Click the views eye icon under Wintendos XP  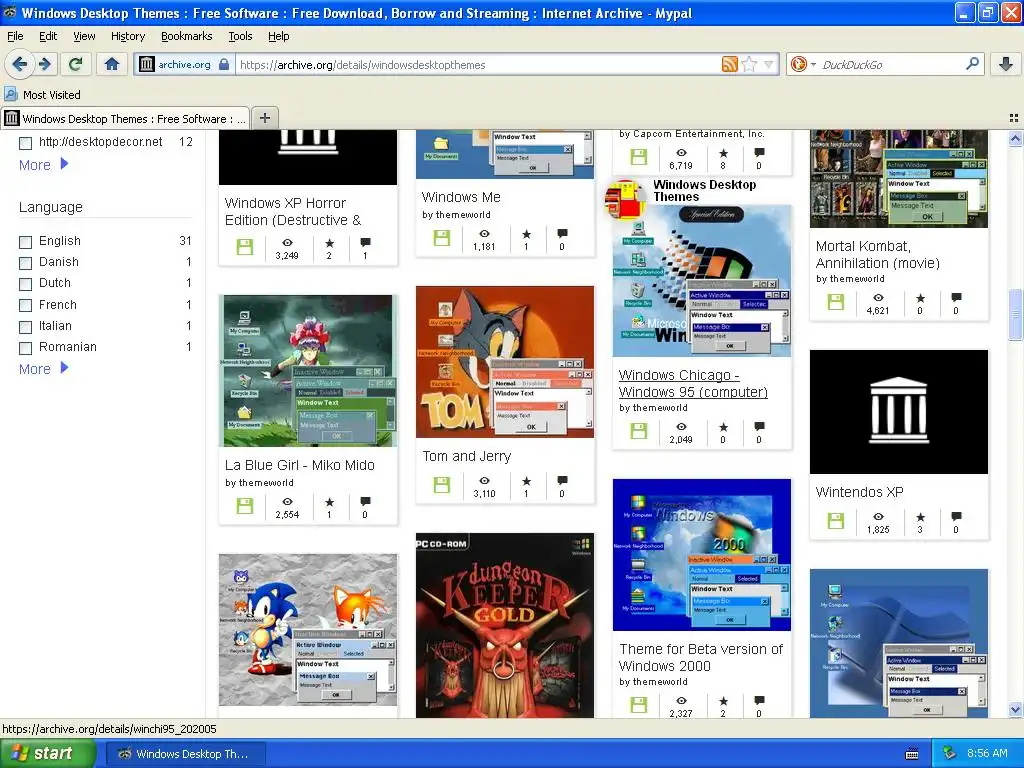click(878, 516)
